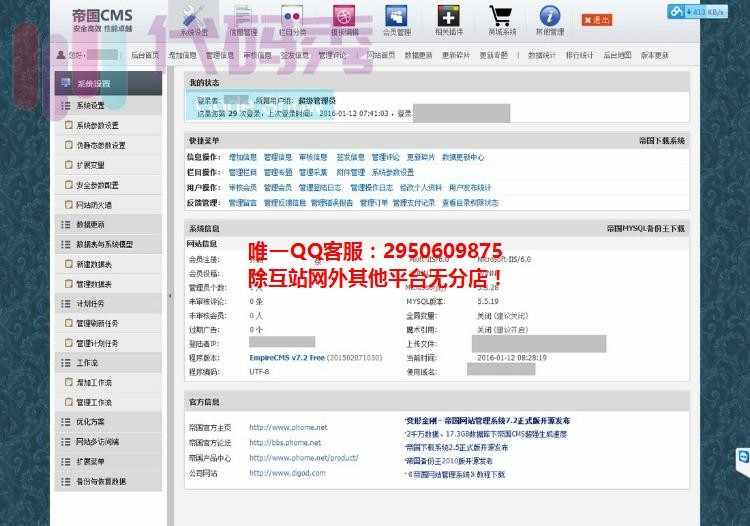The width and height of the screenshot is (750, 526).
Task: Click 审核会员 quick menu link
Action: click(243, 187)
